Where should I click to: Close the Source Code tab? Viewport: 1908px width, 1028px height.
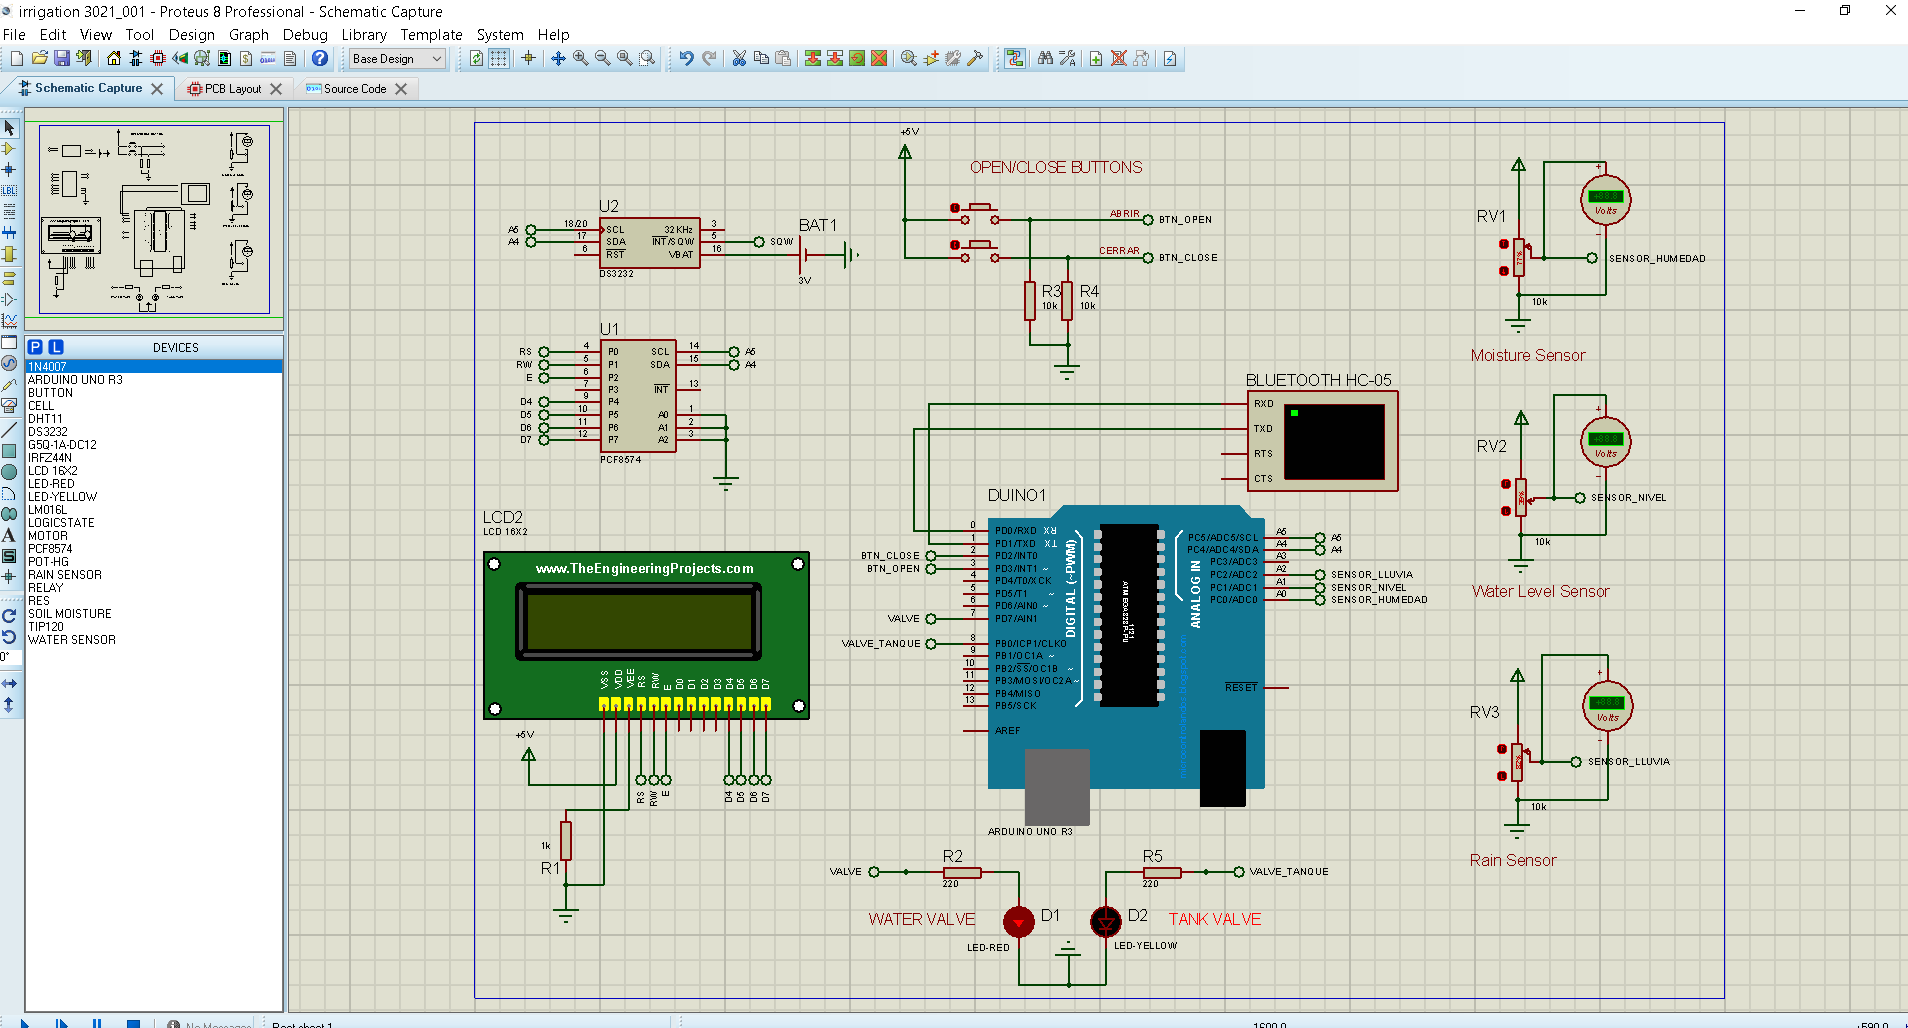point(401,89)
